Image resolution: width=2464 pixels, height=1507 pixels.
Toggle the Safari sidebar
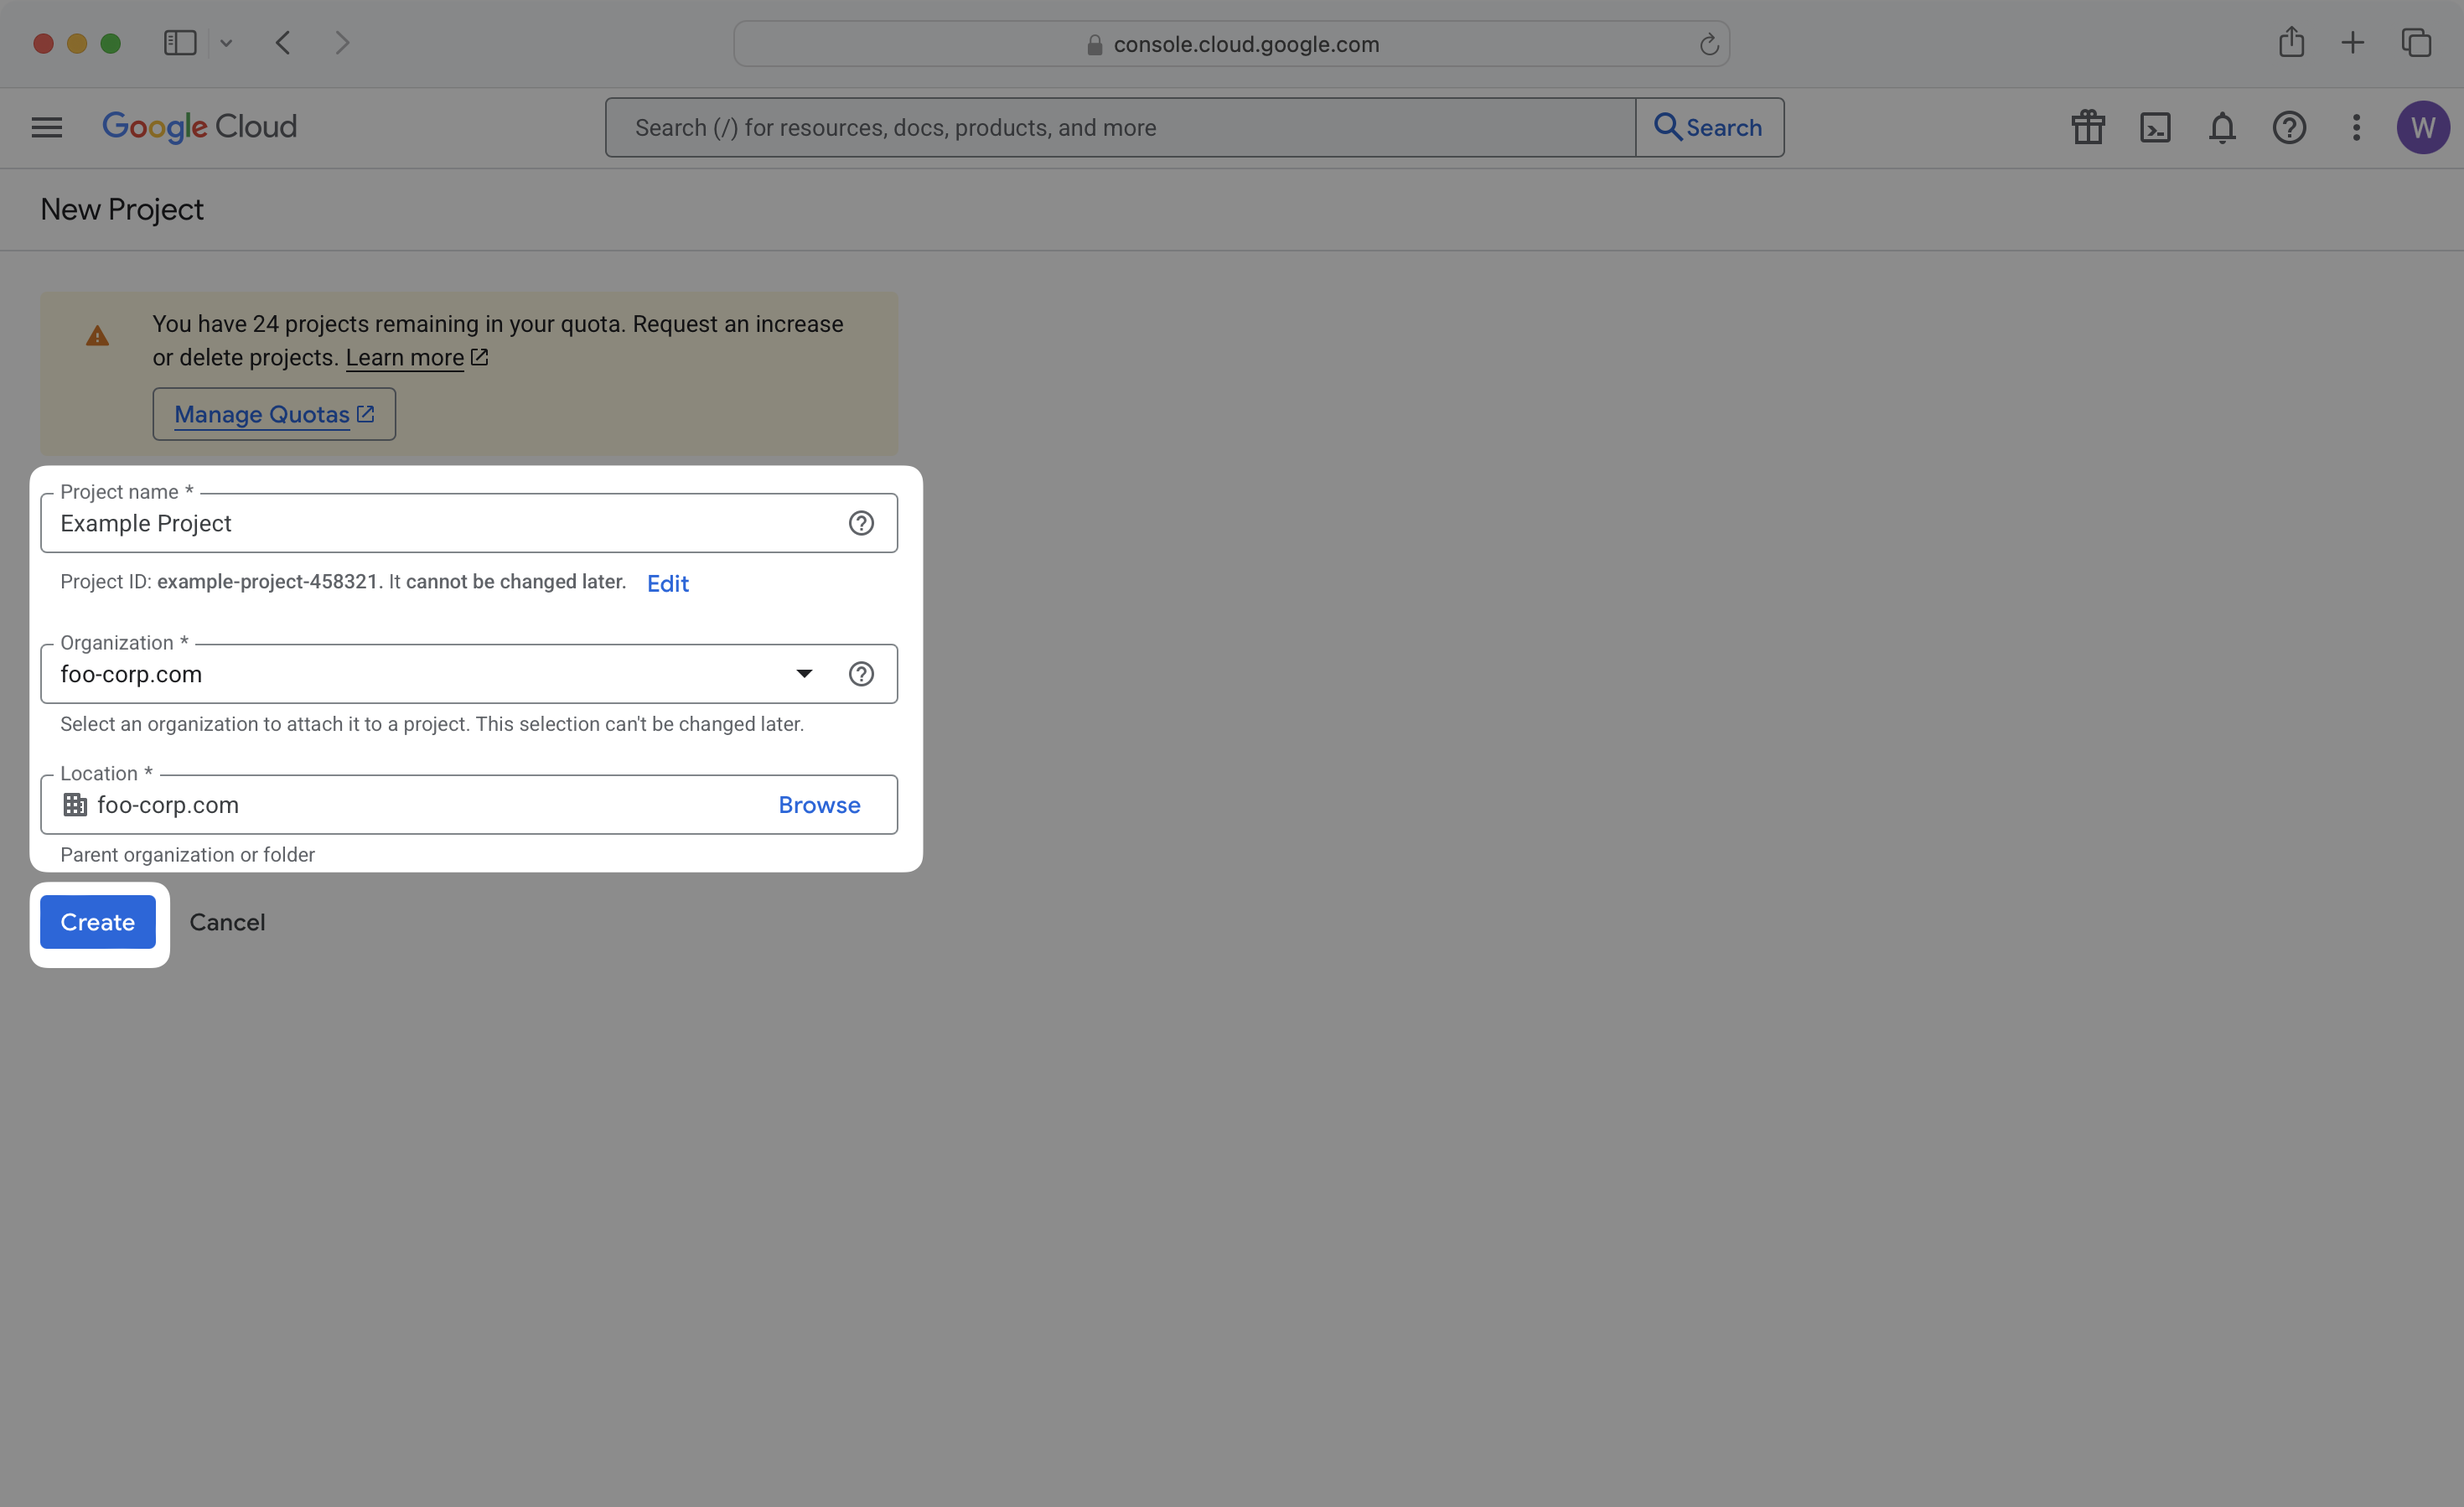point(179,42)
